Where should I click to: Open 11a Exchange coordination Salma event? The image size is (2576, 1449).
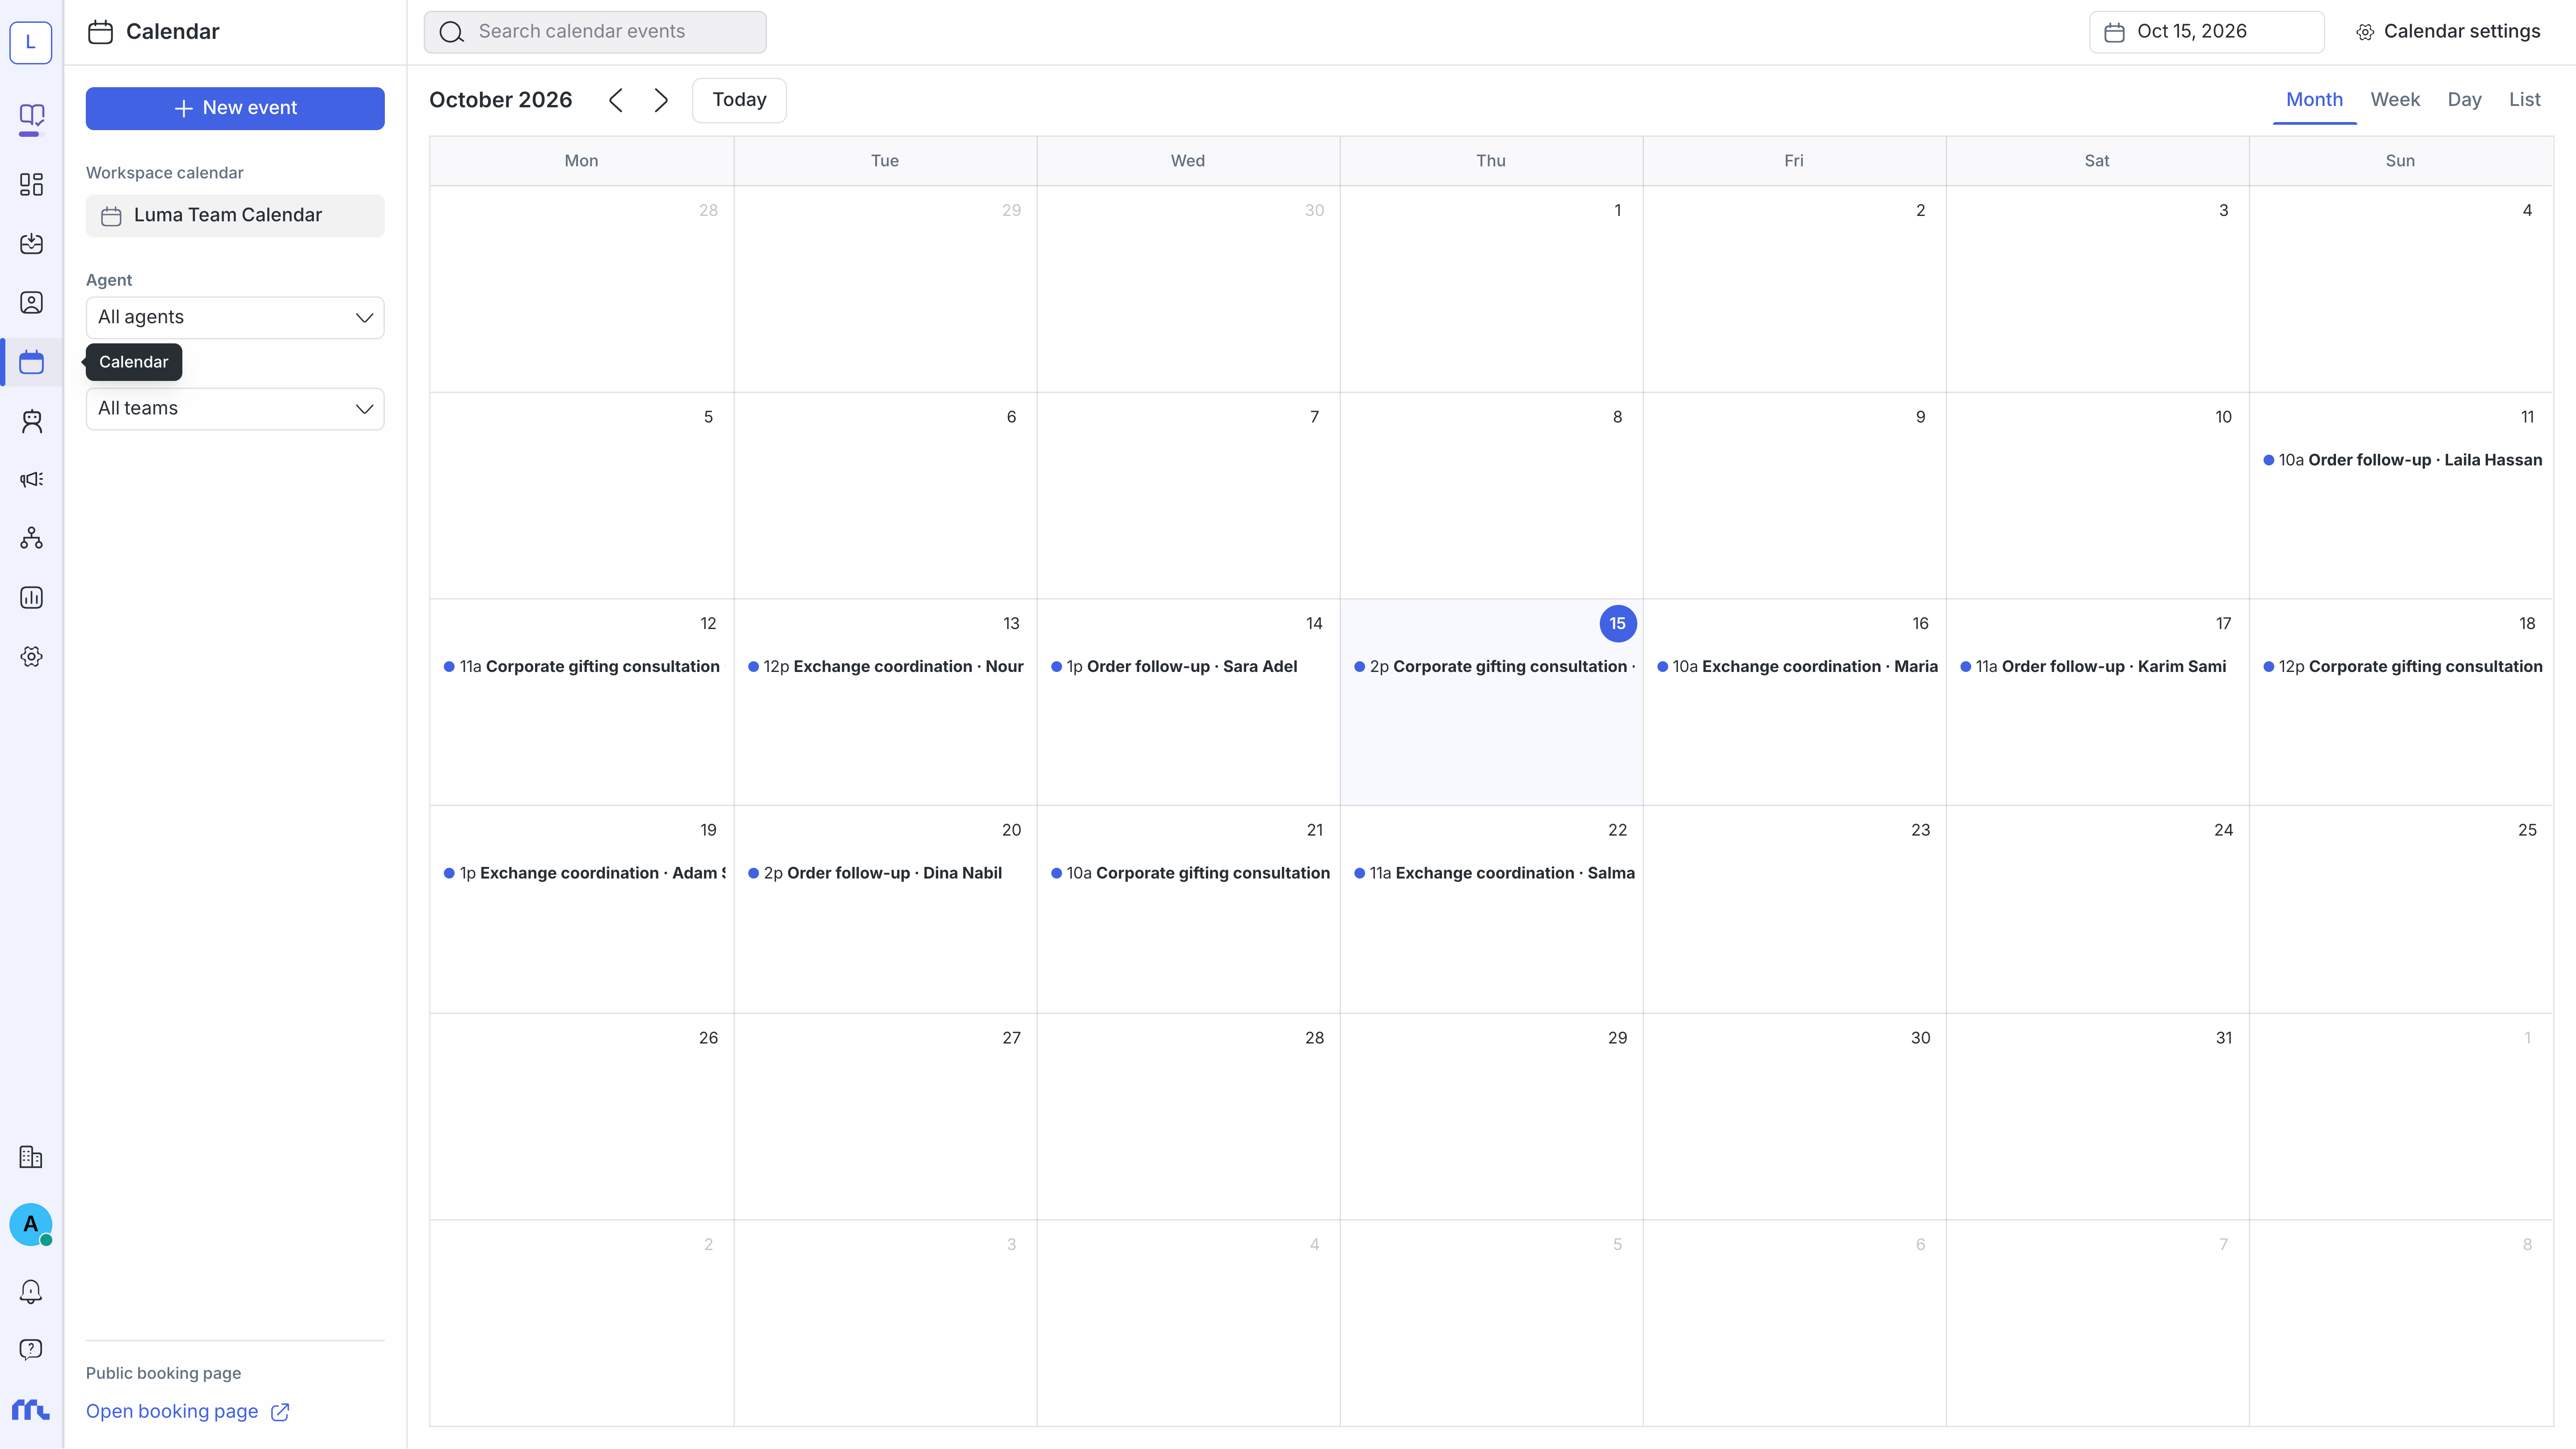(1494, 873)
